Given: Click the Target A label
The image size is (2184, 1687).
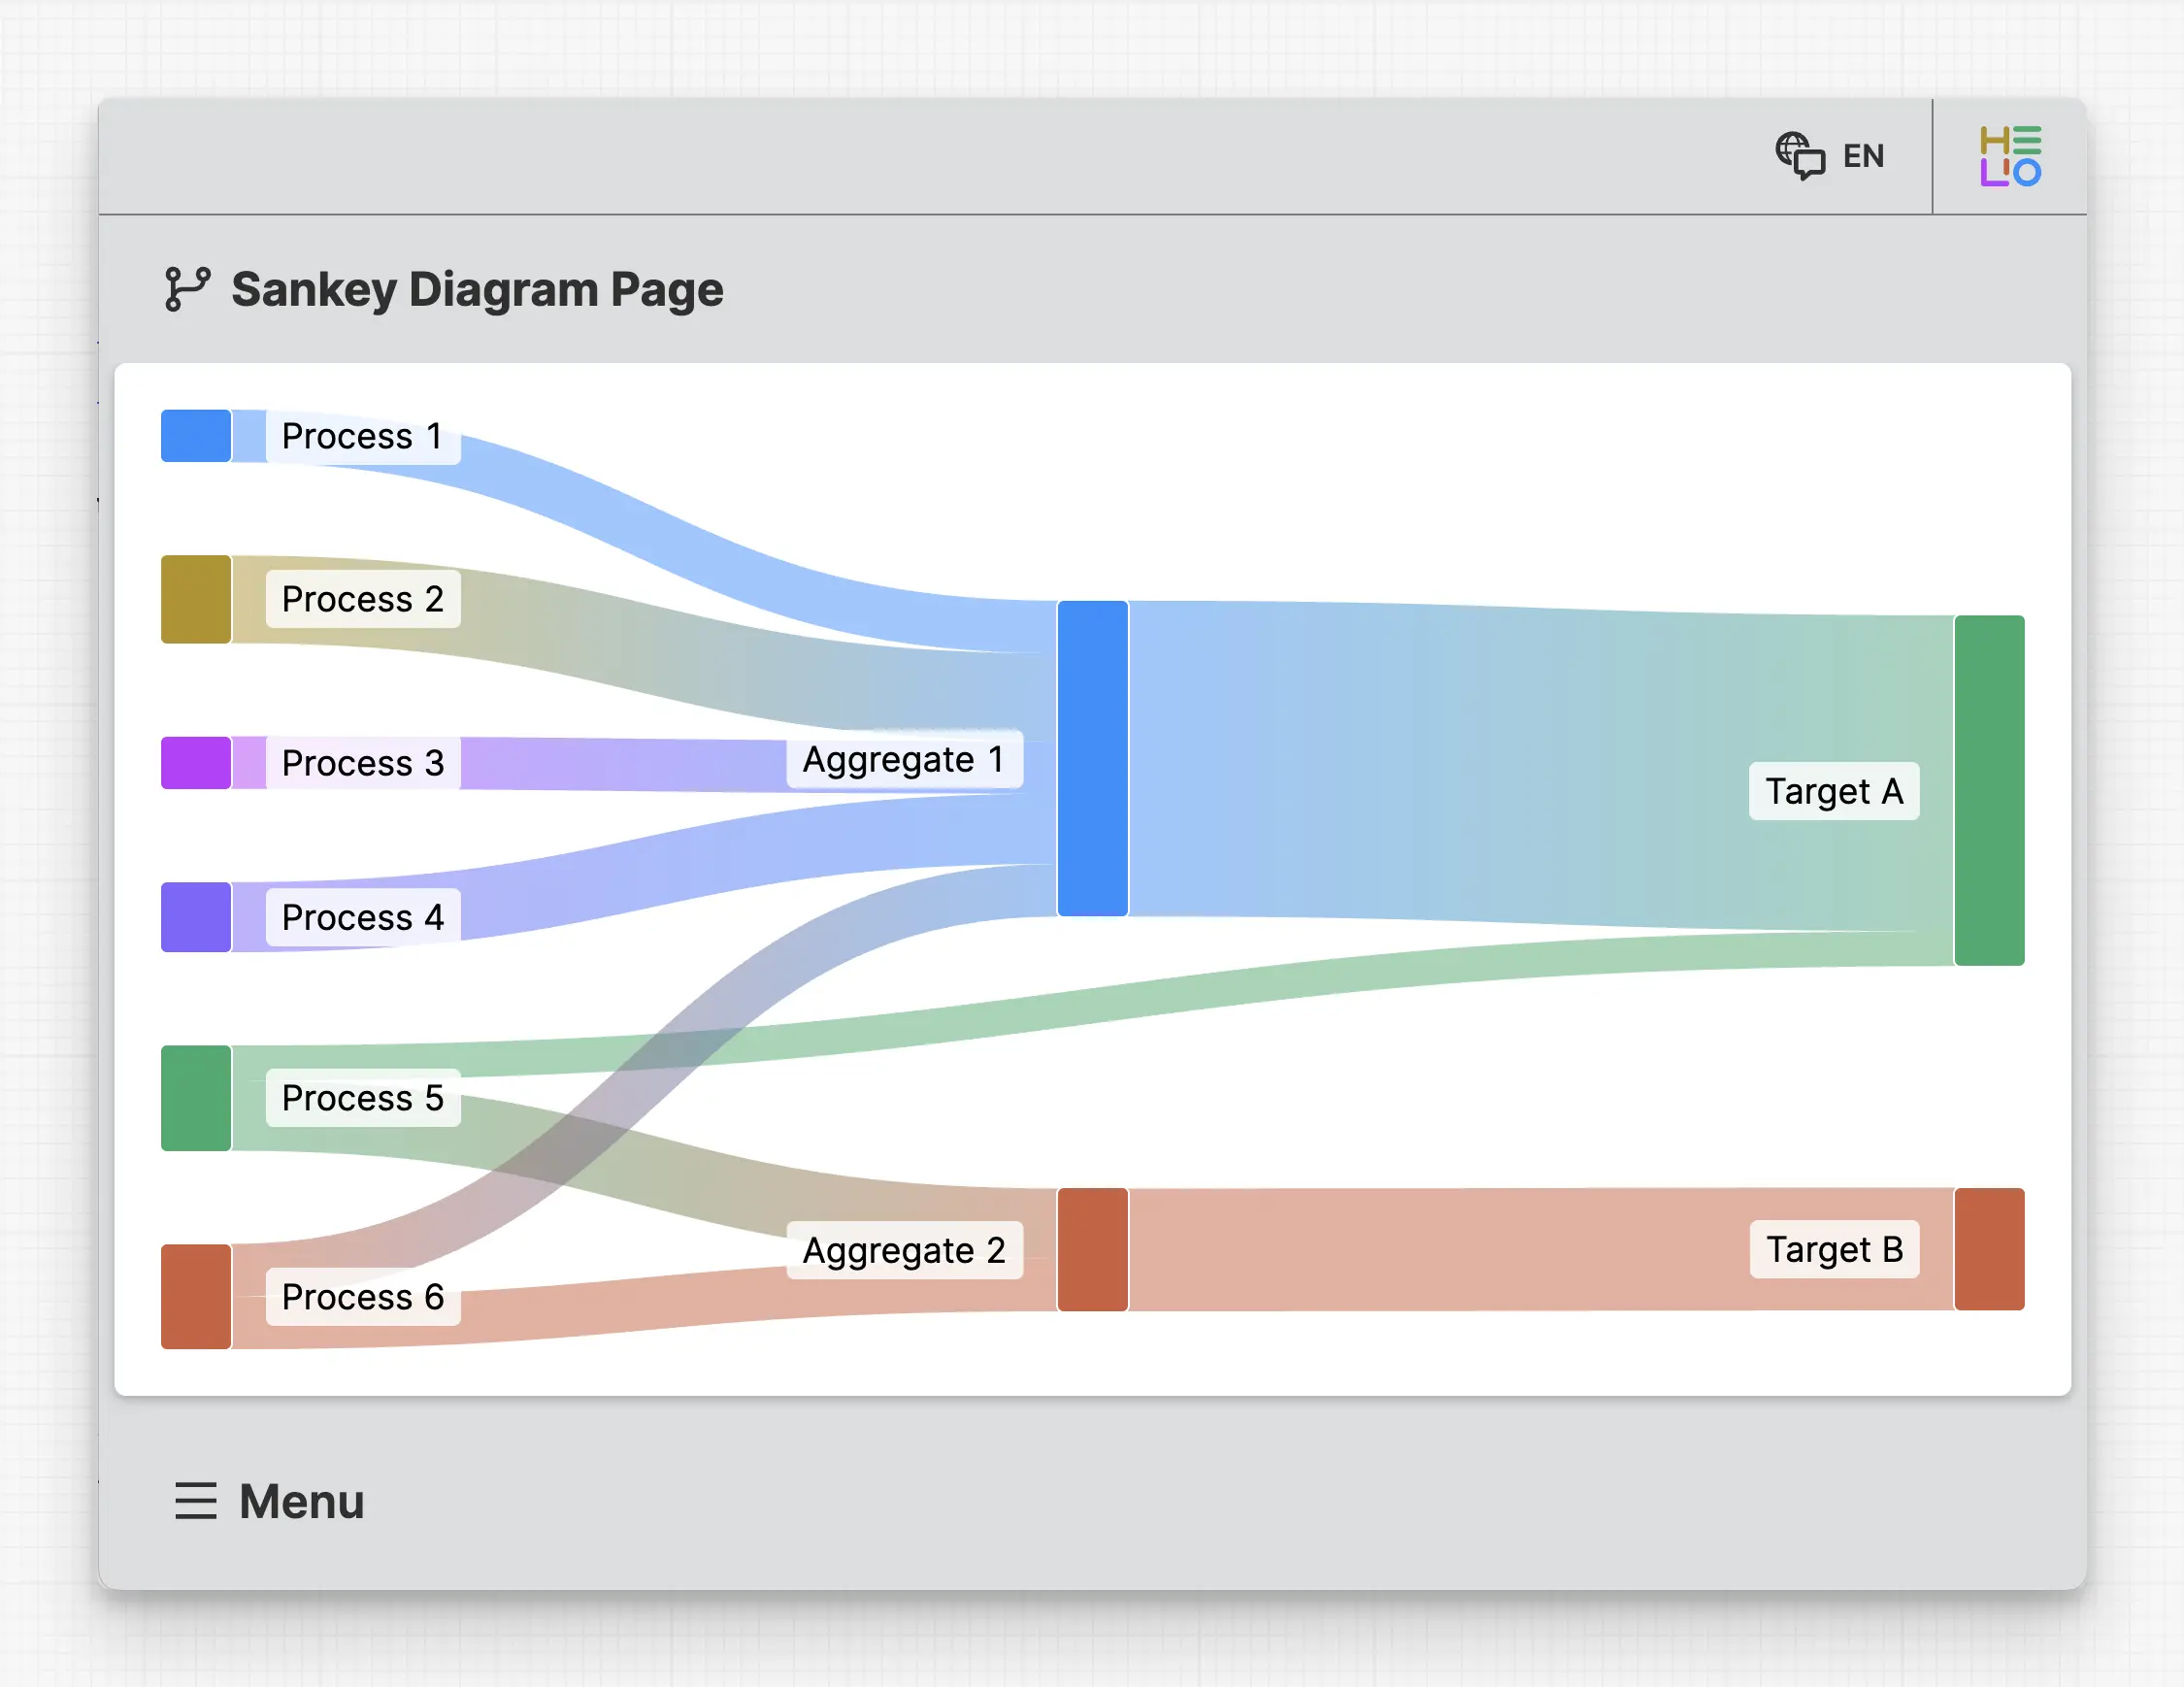Looking at the screenshot, I should pyautogui.click(x=1833, y=791).
